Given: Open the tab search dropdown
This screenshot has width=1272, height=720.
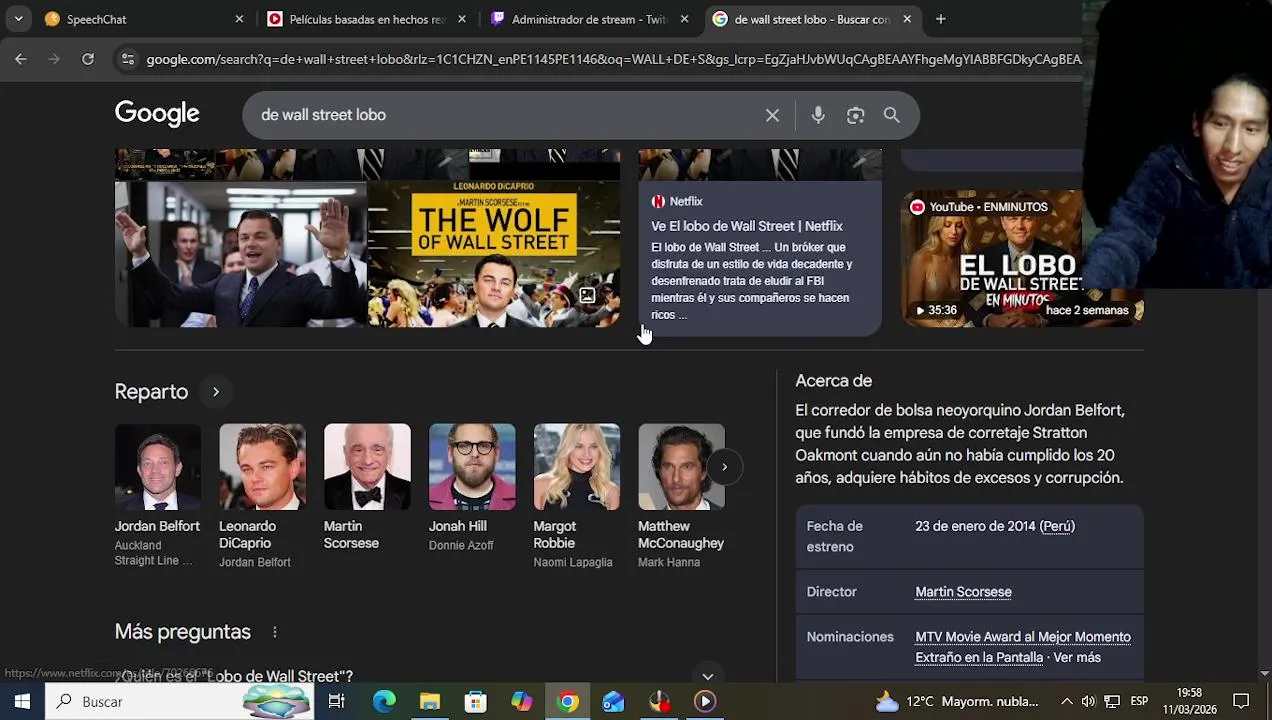Looking at the screenshot, I should (18, 19).
